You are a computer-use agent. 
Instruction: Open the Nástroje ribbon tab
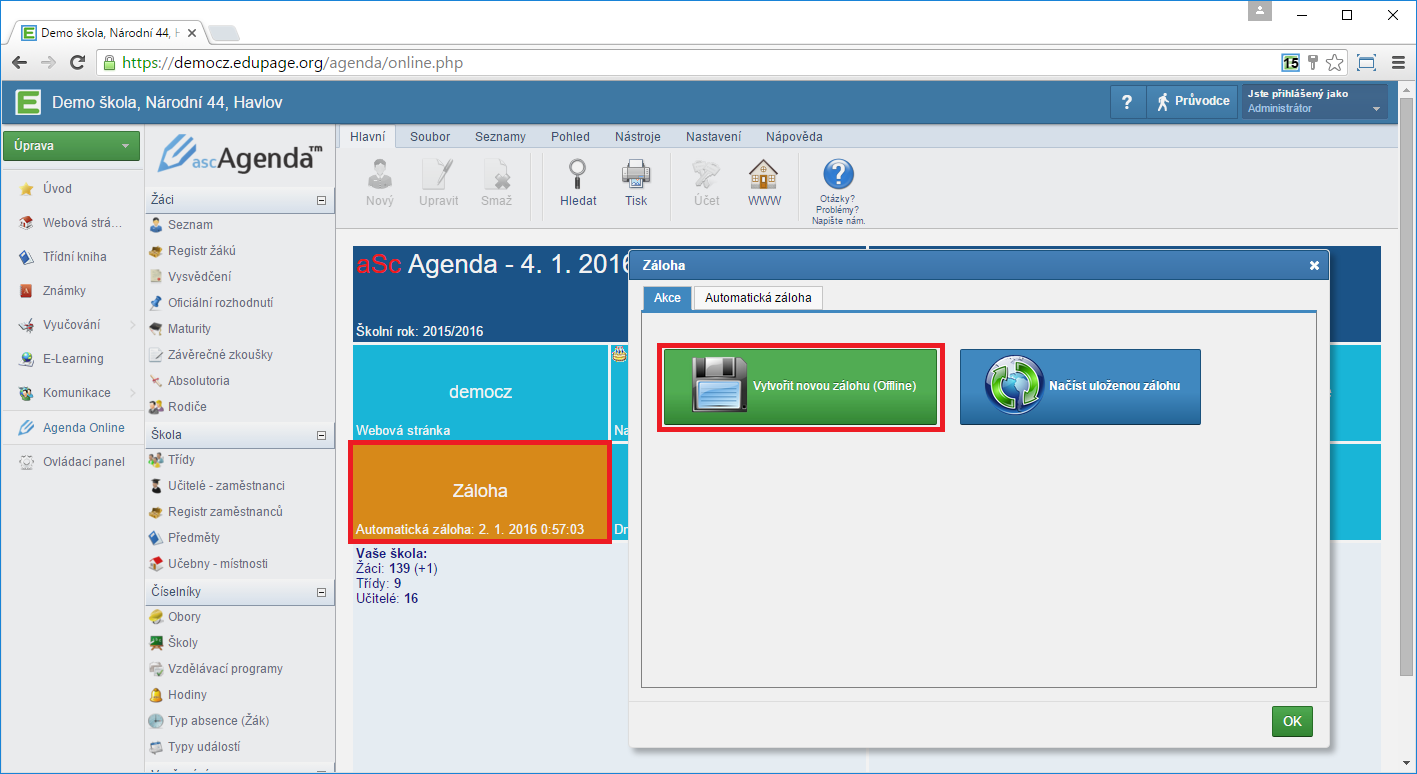coord(637,137)
